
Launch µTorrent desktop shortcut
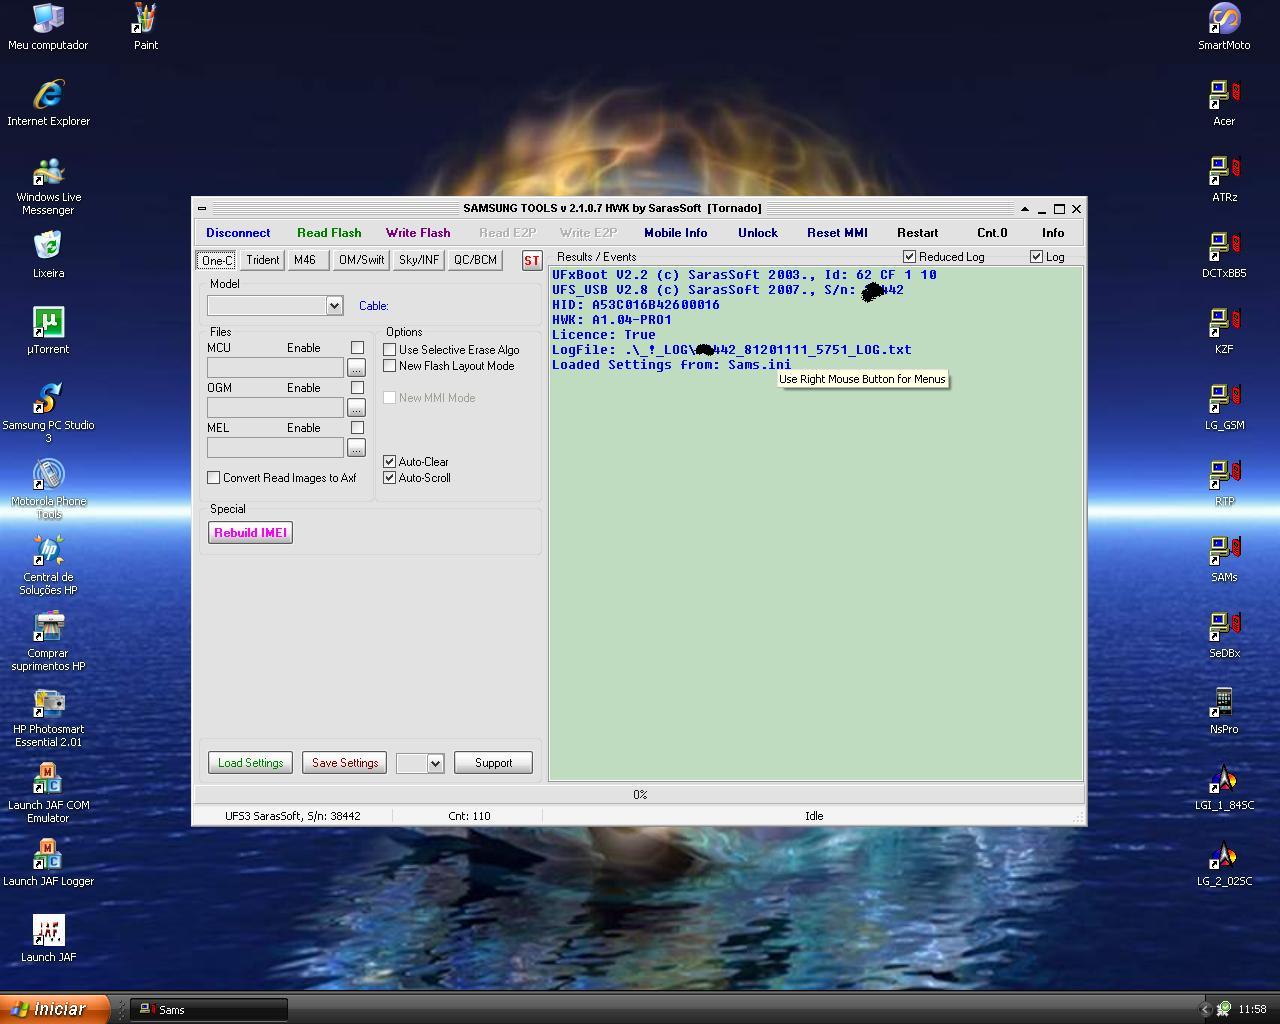pyautogui.click(x=48, y=331)
